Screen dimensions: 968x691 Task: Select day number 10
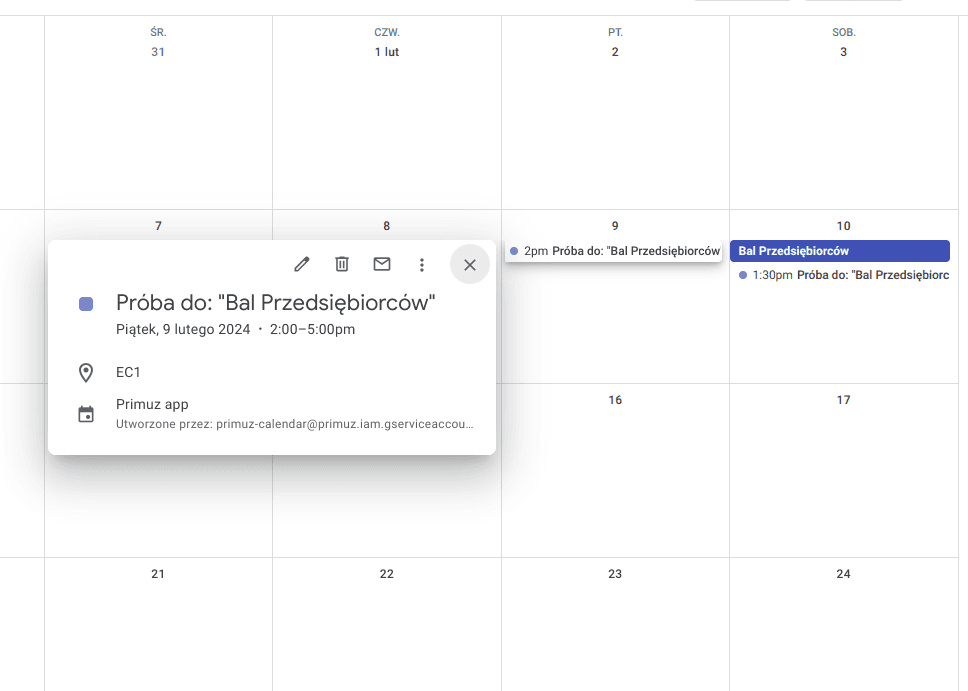843,226
